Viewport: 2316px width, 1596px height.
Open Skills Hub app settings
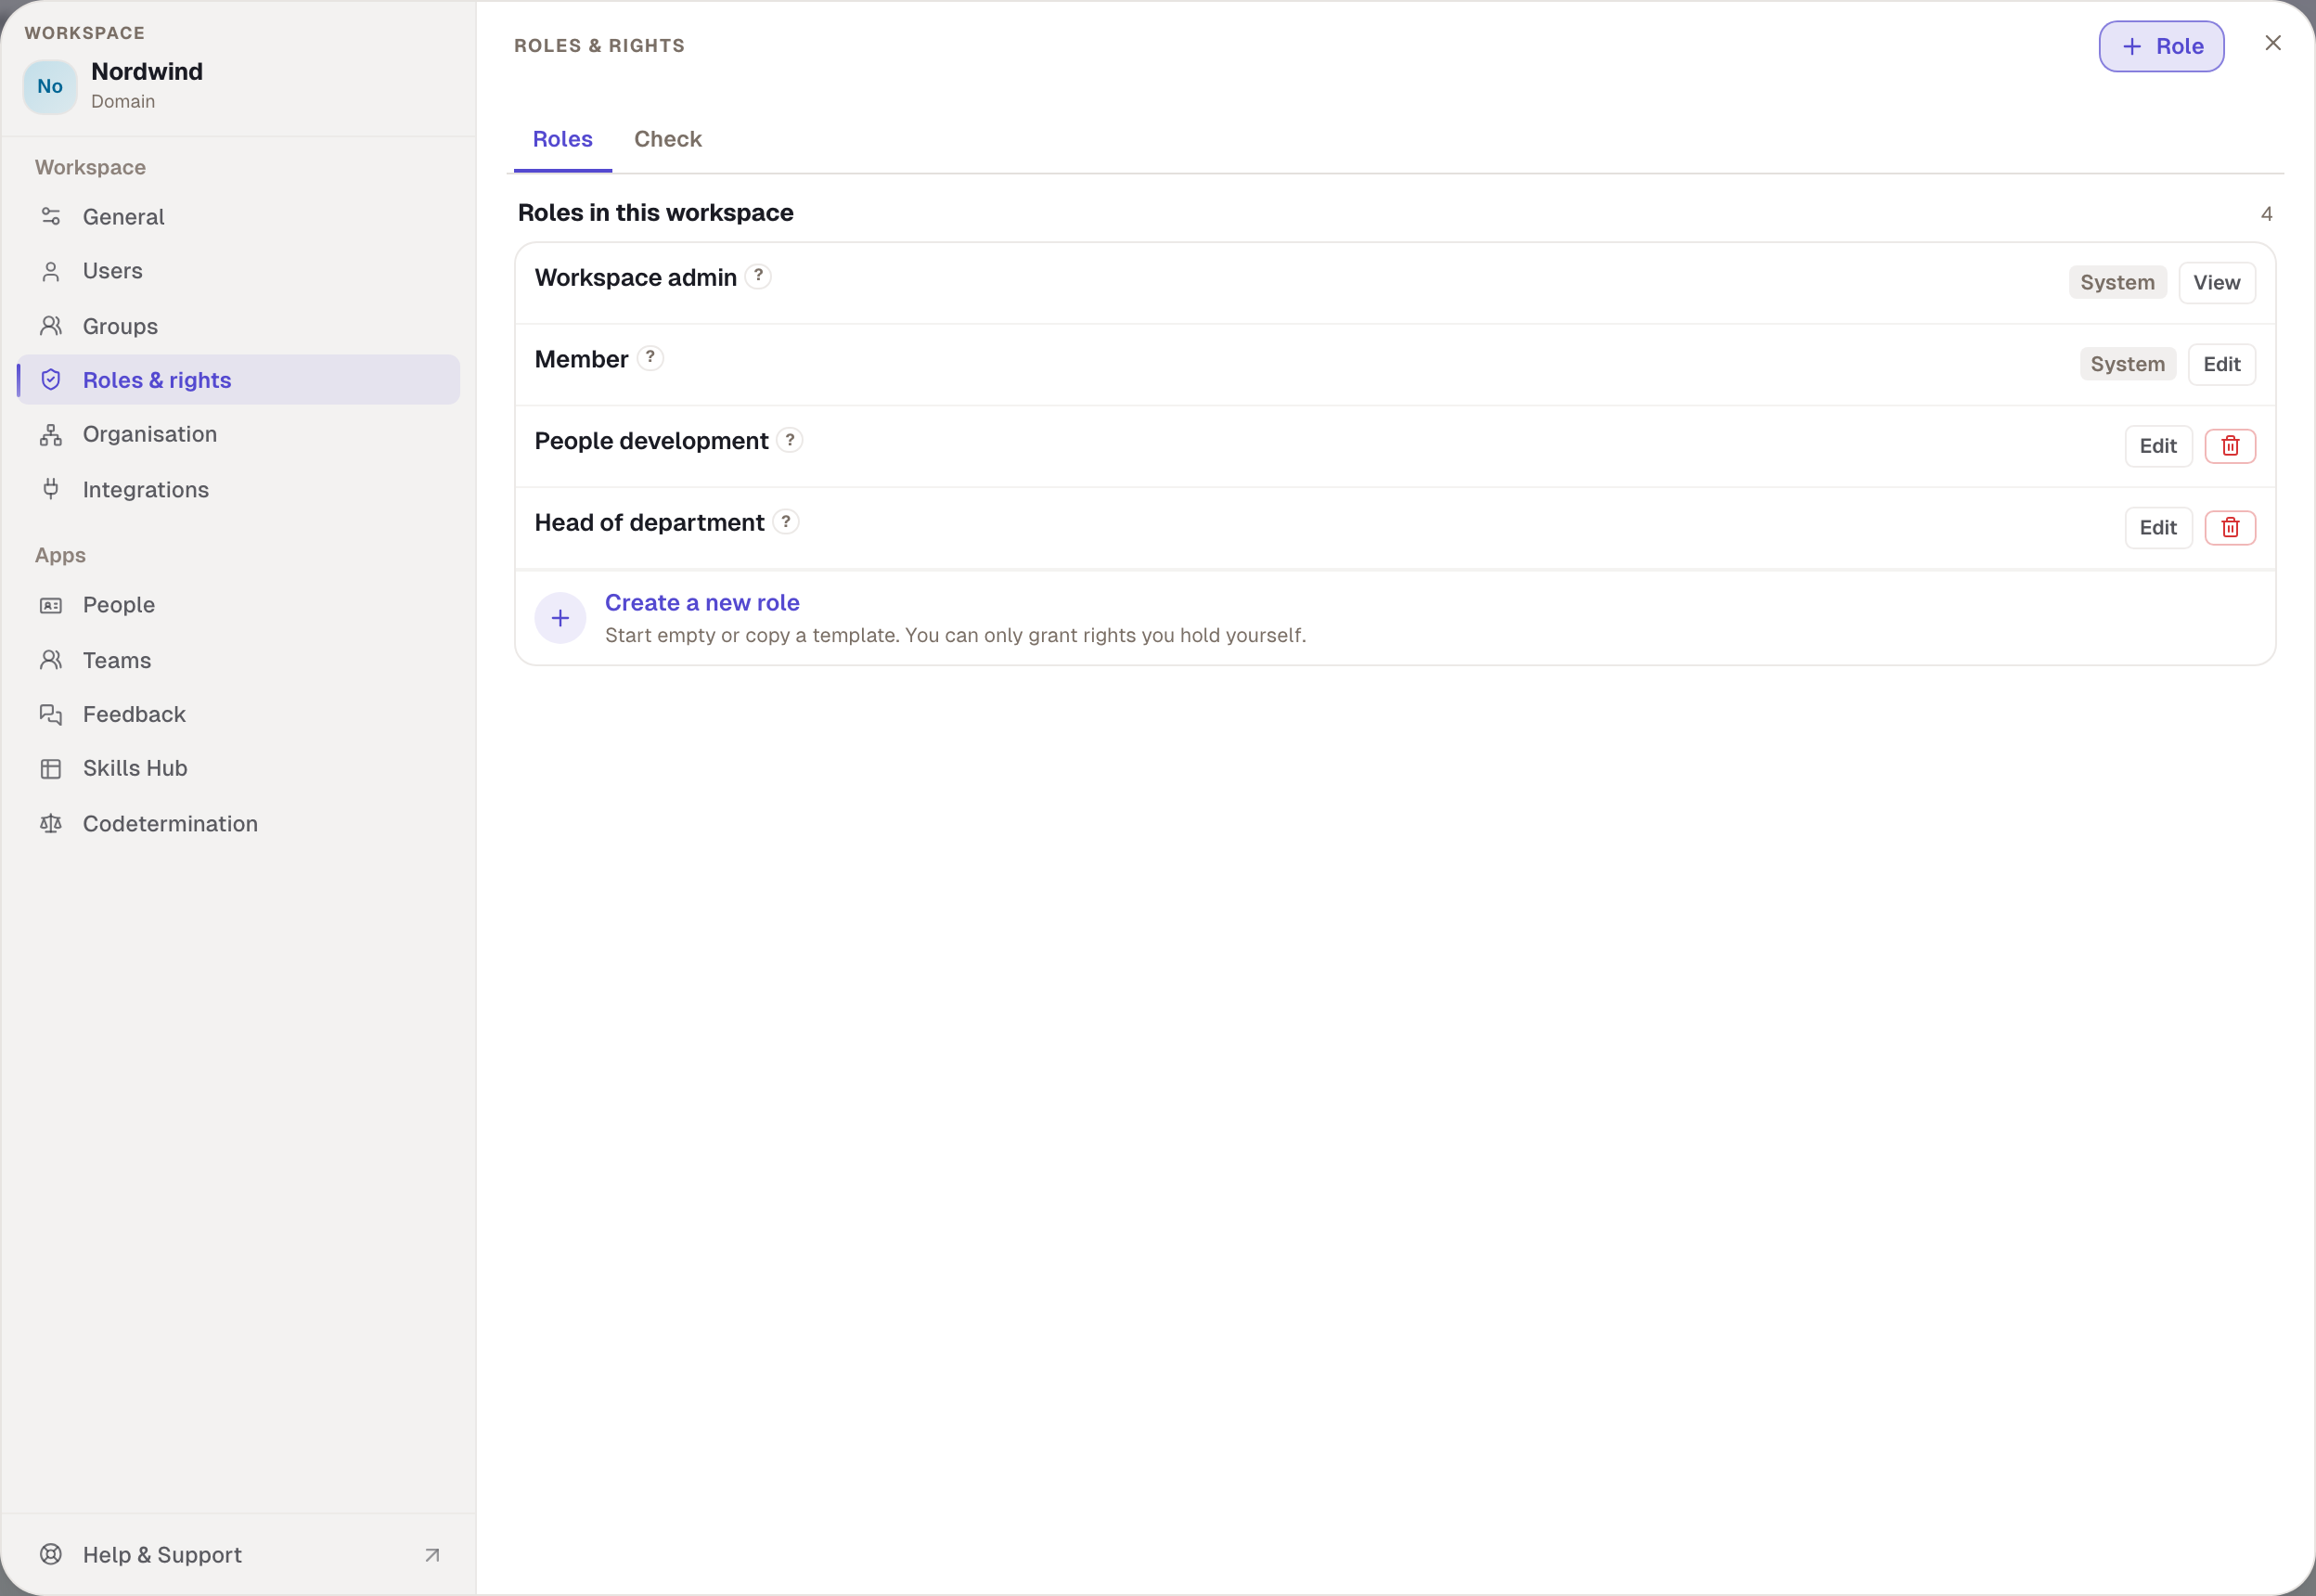click(x=238, y=768)
